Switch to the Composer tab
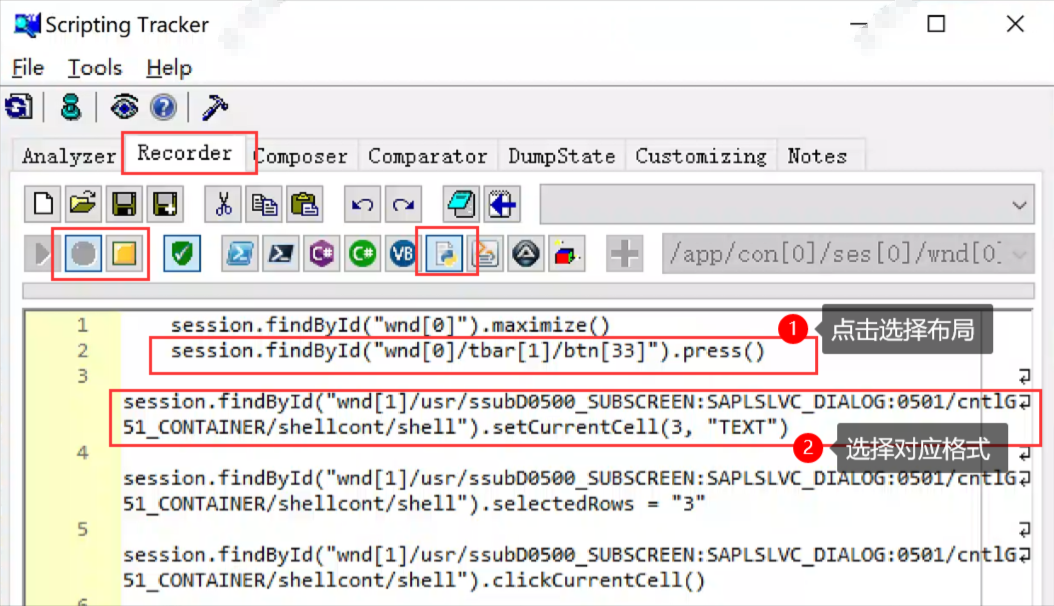Viewport: 1054px width, 606px height. tap(303, 156)
